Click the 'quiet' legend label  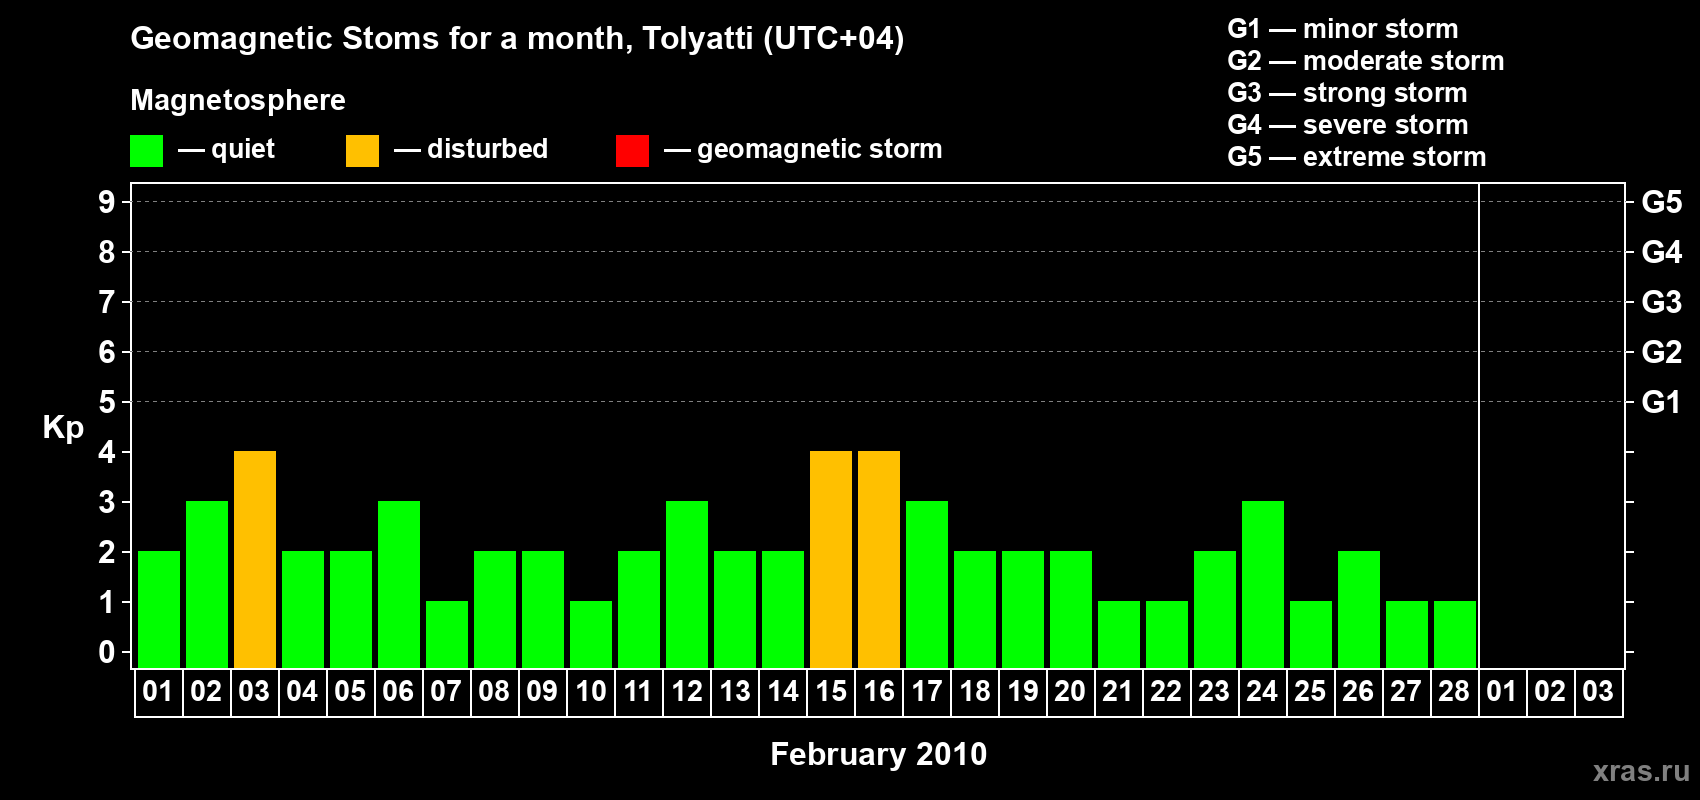point(243,149)
